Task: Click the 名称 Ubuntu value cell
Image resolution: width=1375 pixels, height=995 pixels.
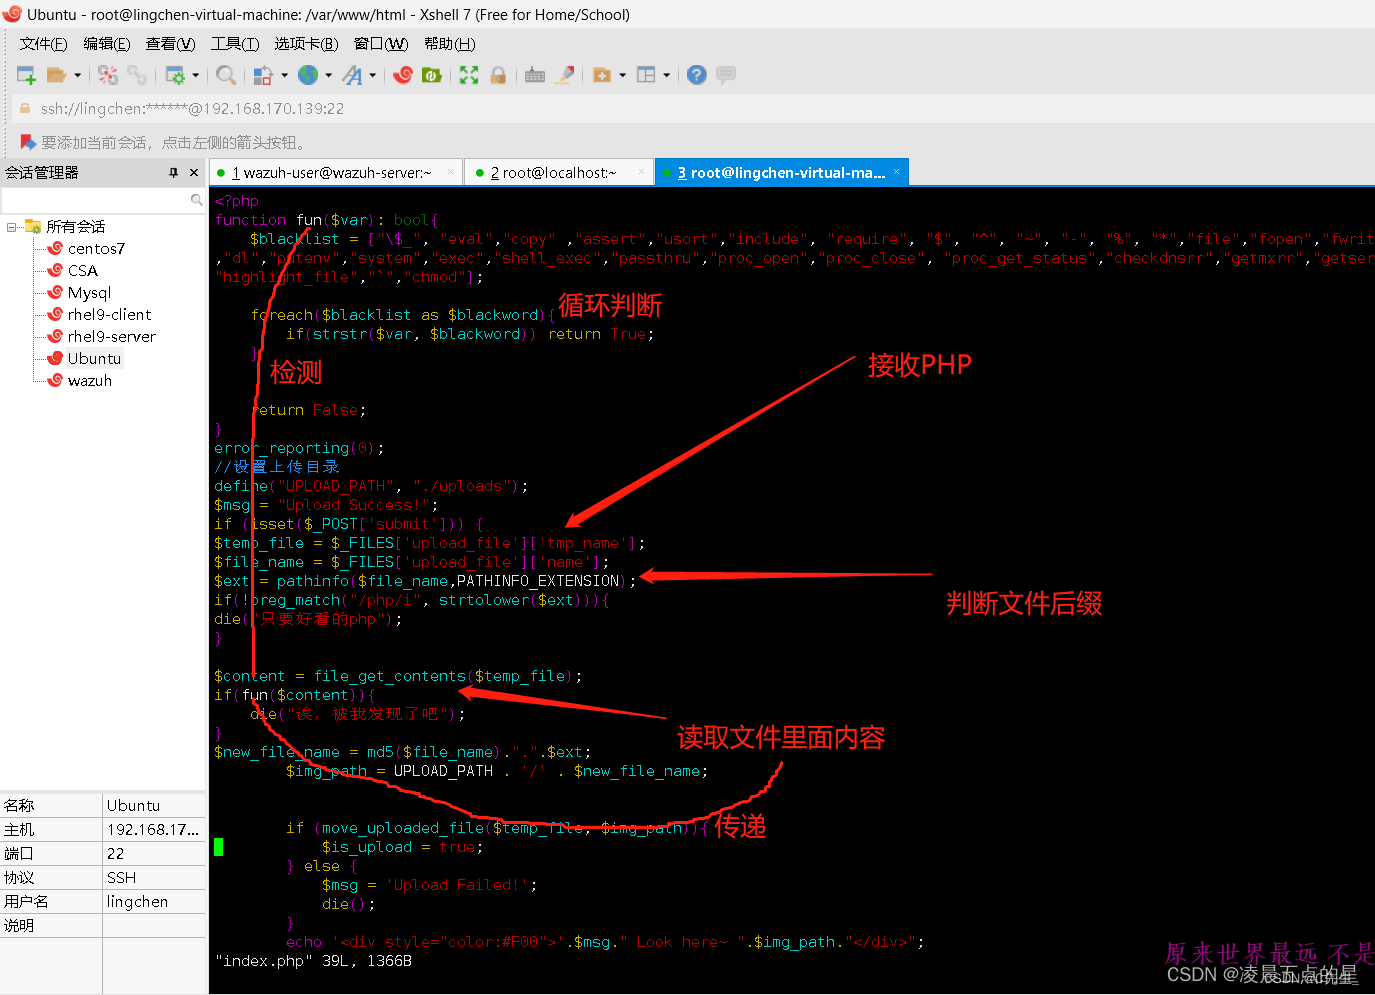Action: pyautogui.click(x=154, y=806)
